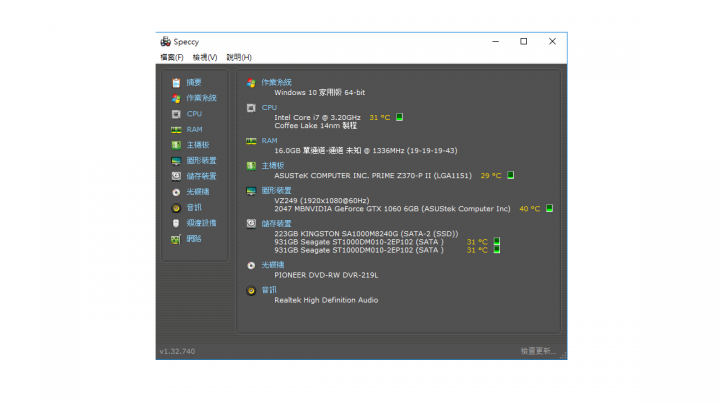This screenshot has width=720, height=405.
Task: Open RAM section in sidebar
Action: (194, 129)
